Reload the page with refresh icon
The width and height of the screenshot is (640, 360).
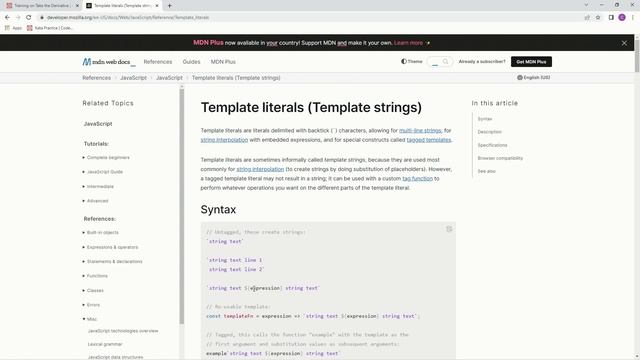29,18
